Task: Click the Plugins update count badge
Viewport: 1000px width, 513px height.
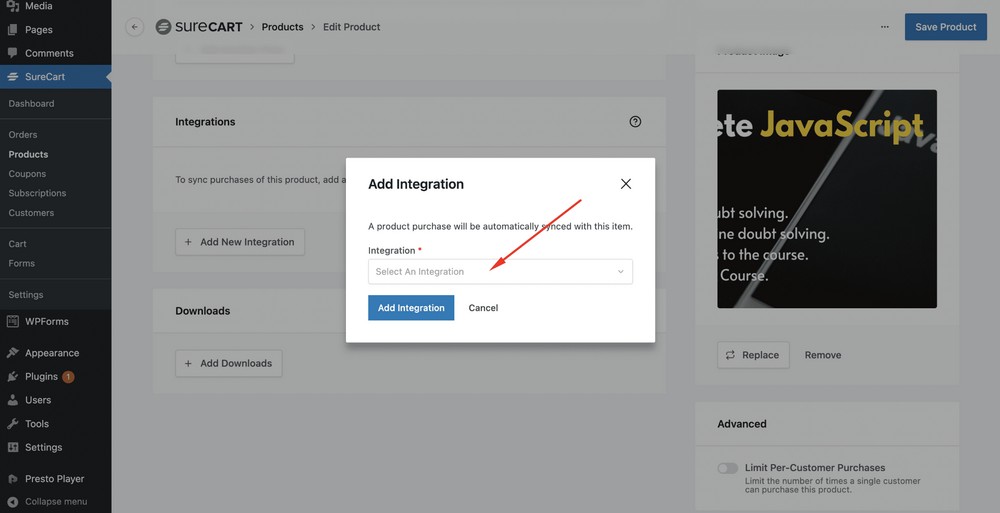Action: [68, 376]
